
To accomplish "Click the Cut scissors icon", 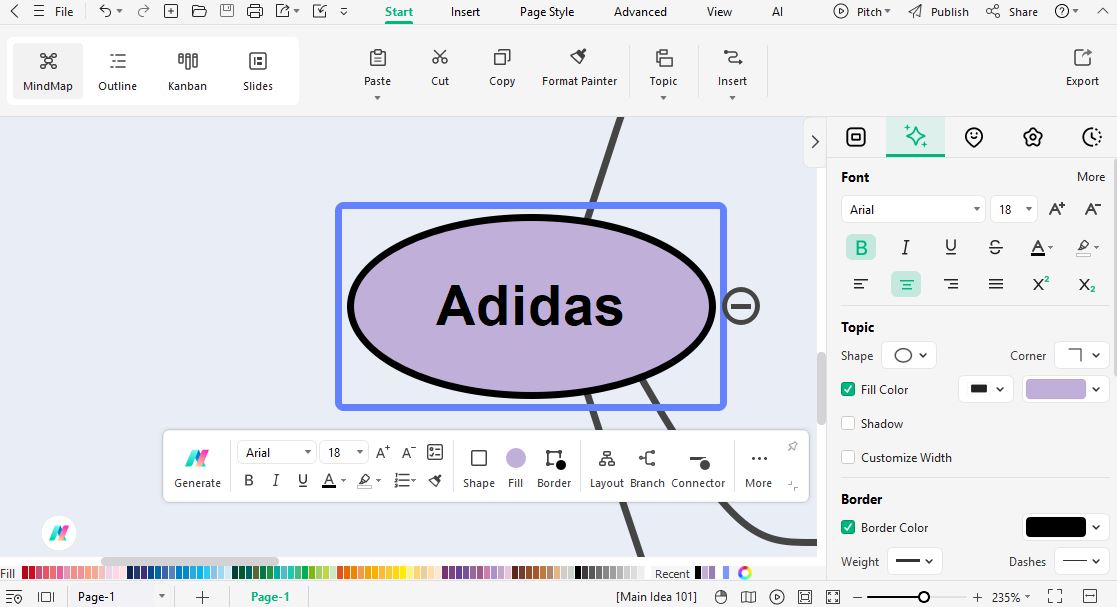I will (x=440, y=57).
